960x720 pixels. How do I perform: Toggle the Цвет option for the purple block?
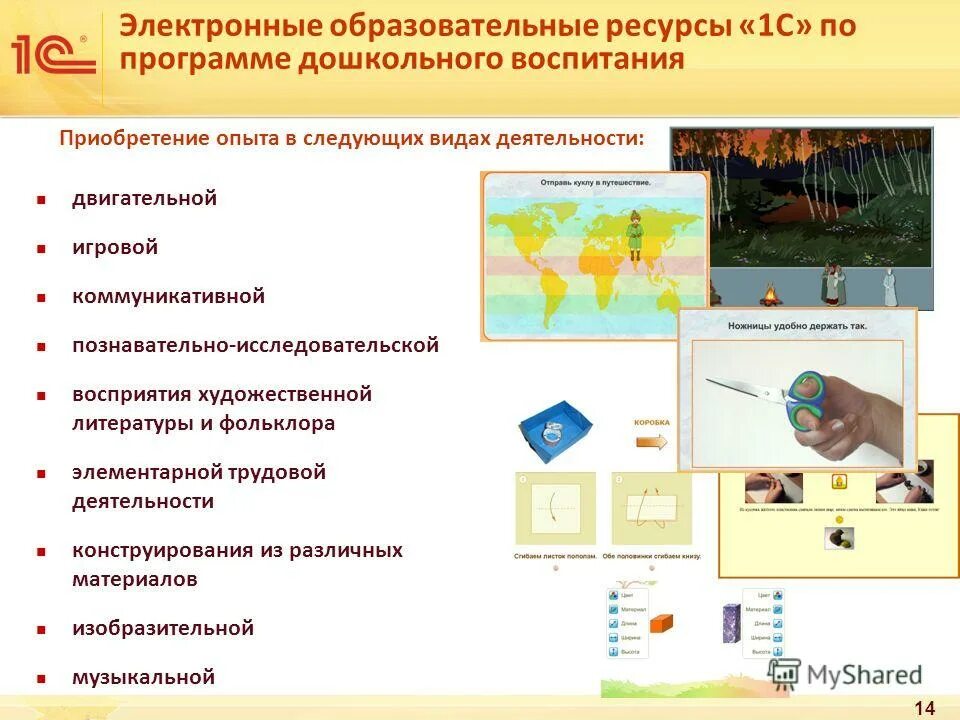[777, 594]
